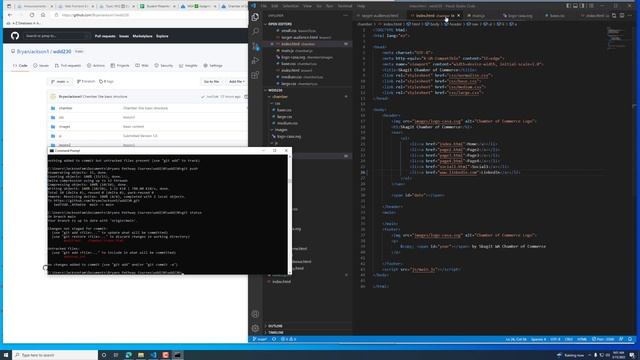
Task: Click Explore link in GitHub header
Action: (162, 36)
